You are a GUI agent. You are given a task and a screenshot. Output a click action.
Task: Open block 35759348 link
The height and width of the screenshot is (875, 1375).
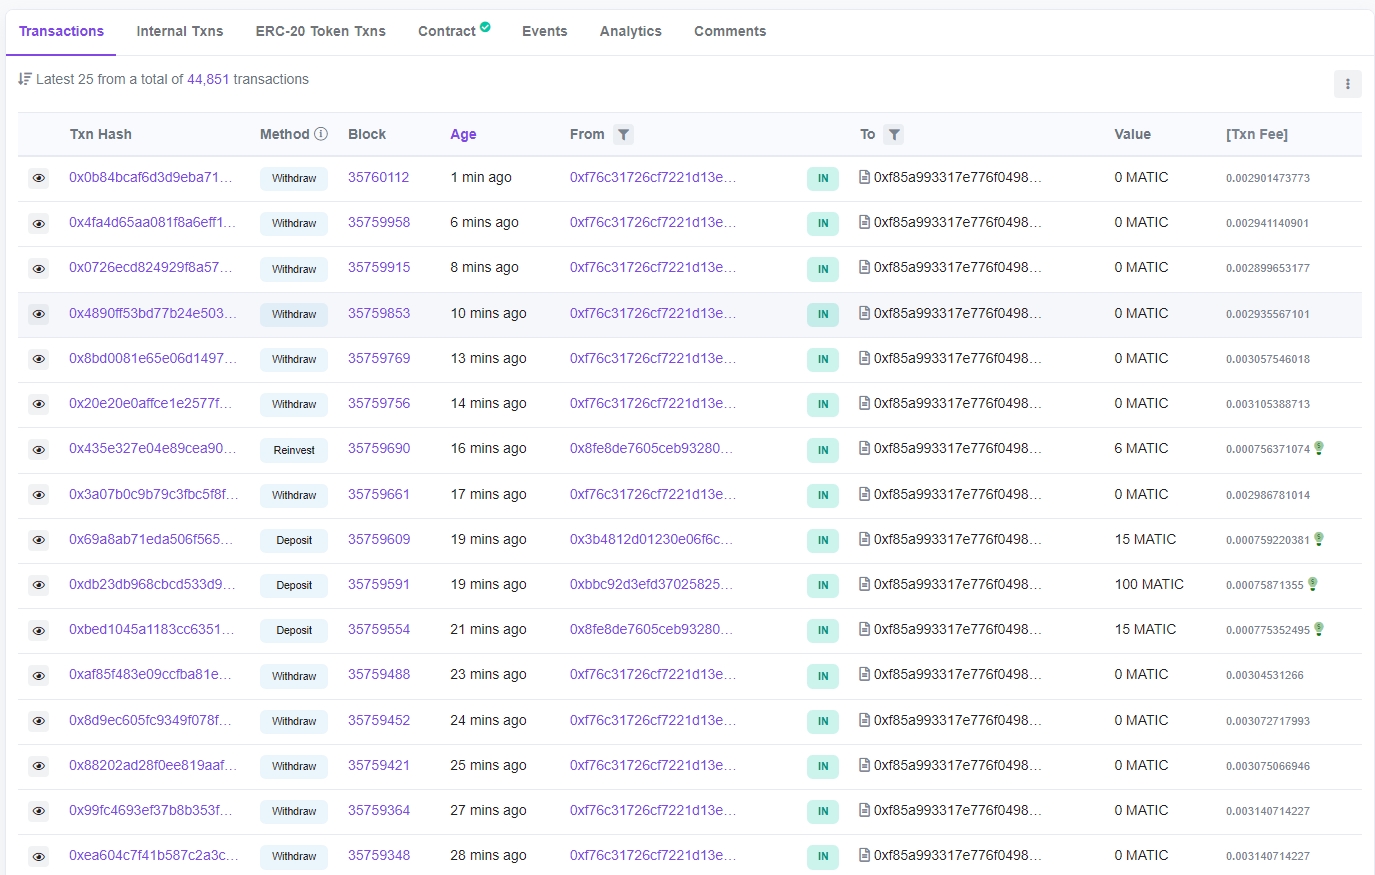tap(379, 855)
